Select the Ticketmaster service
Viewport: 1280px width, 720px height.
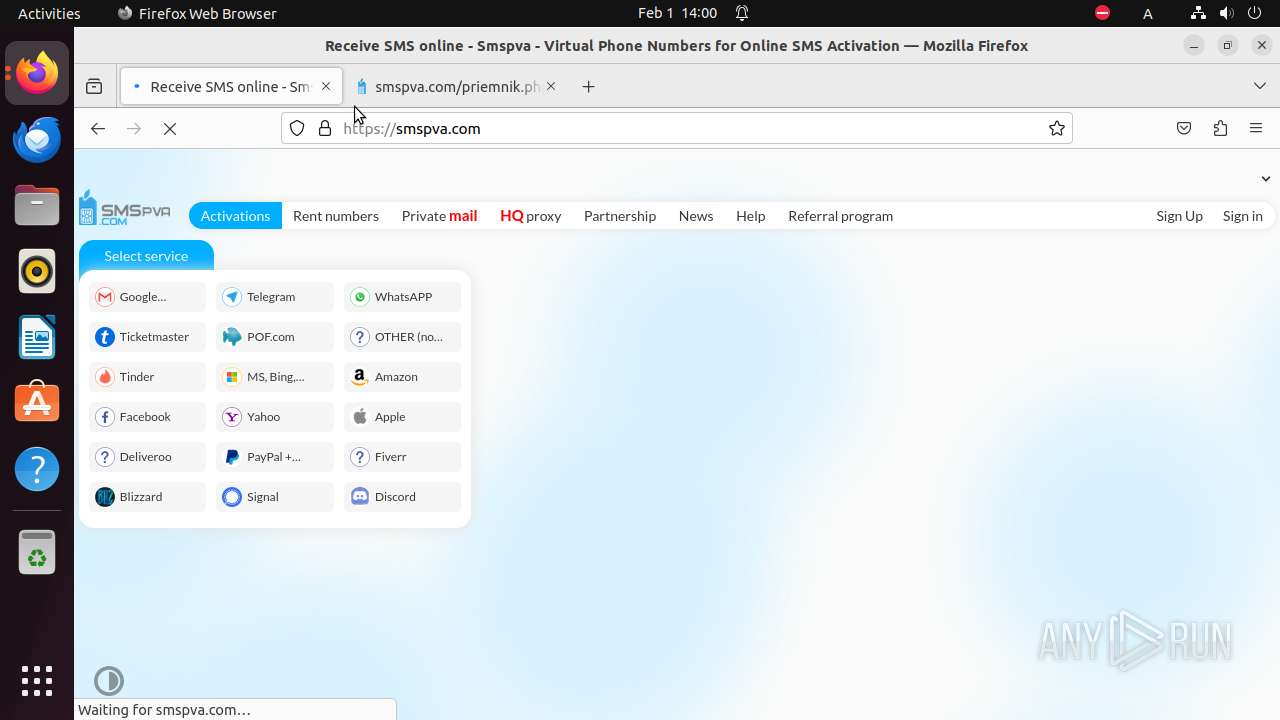pos(147,337)
